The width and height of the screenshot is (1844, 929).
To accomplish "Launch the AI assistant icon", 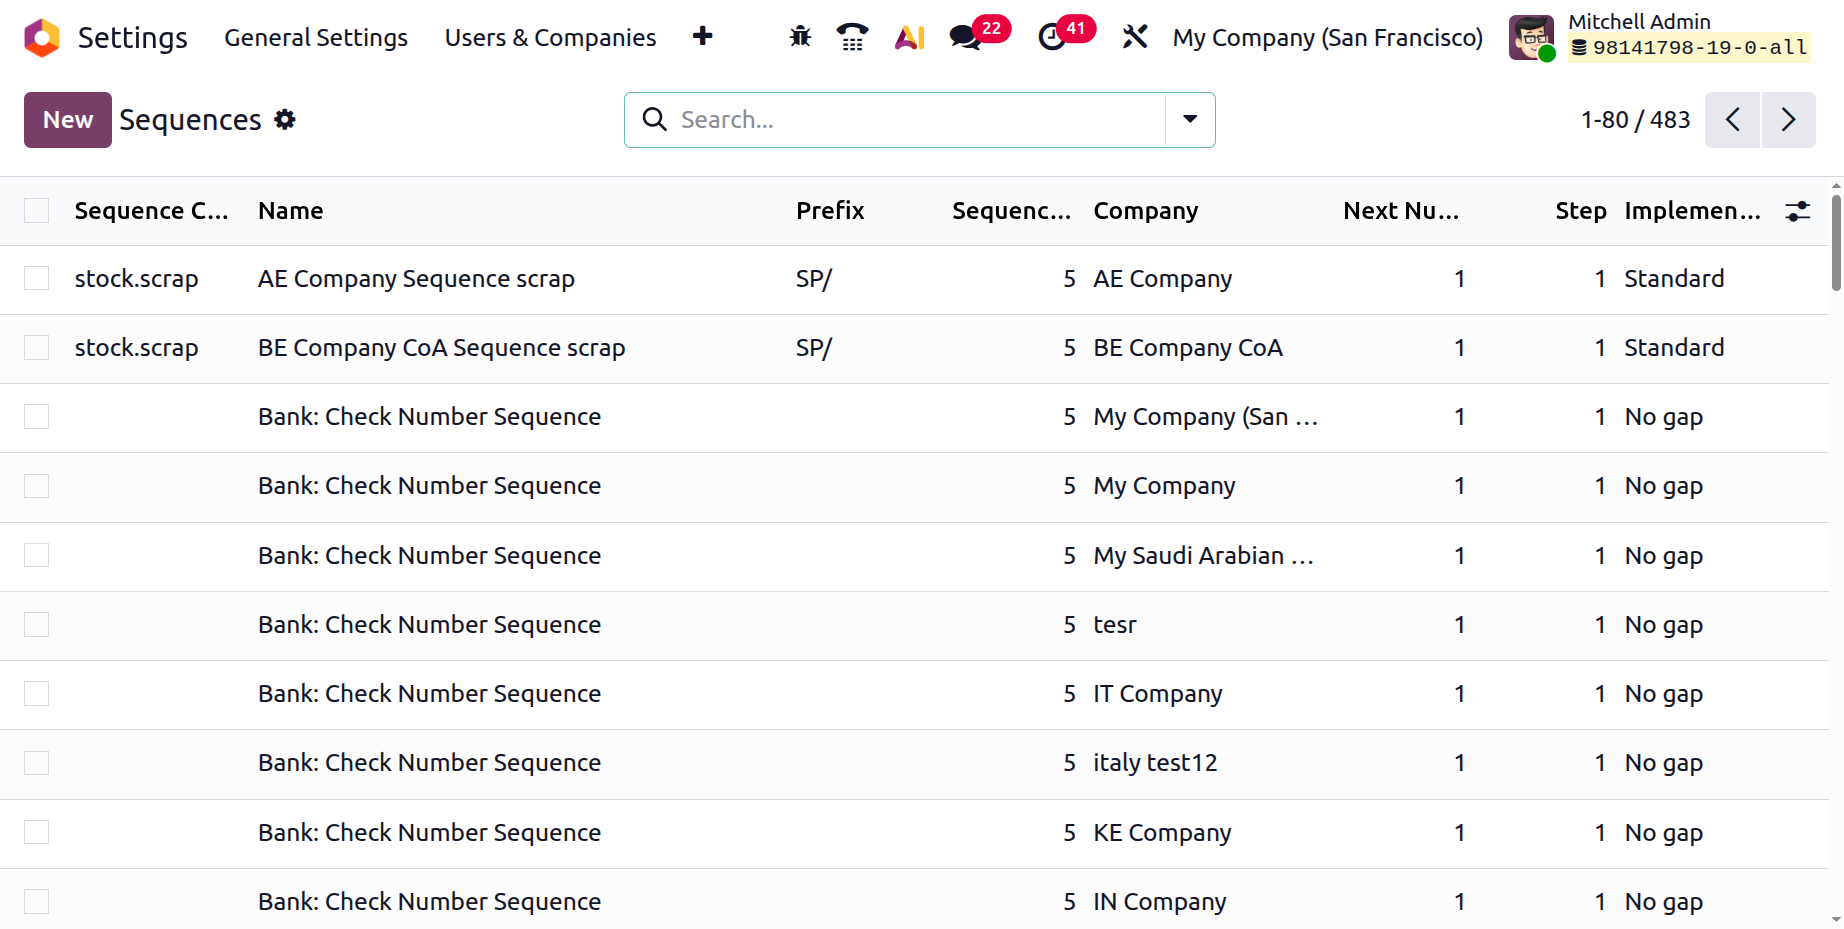I will pos(909,37).
